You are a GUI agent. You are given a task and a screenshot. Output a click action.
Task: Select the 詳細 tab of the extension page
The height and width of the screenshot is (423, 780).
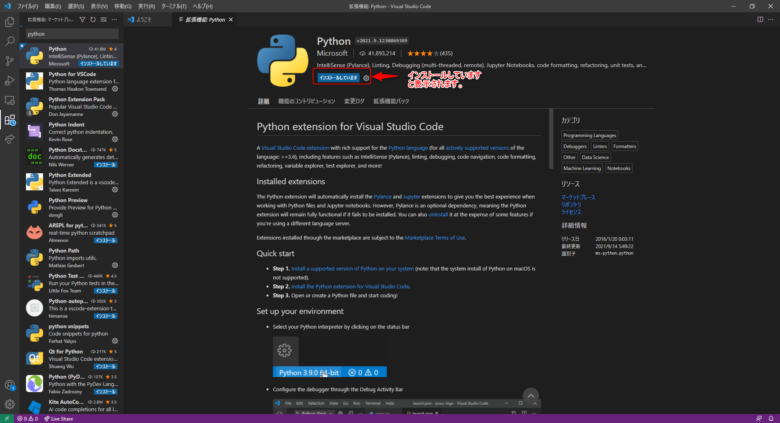[x=263, y=101]
